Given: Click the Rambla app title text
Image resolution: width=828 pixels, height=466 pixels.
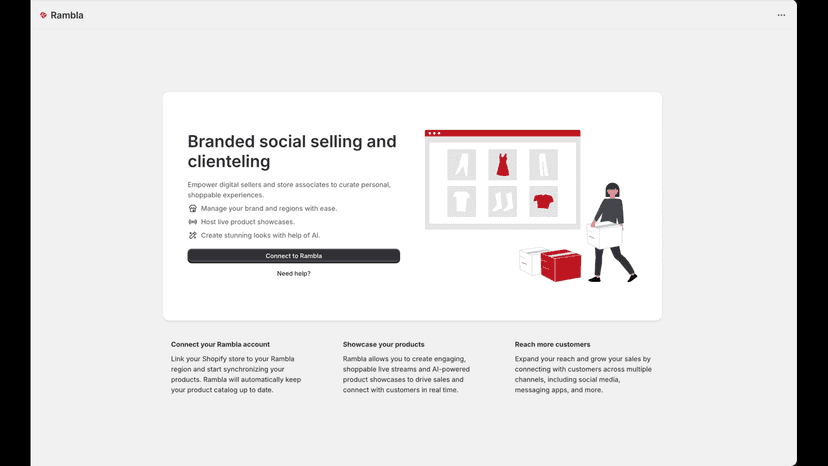Looking at the screenshot, I should pos(67,15).
